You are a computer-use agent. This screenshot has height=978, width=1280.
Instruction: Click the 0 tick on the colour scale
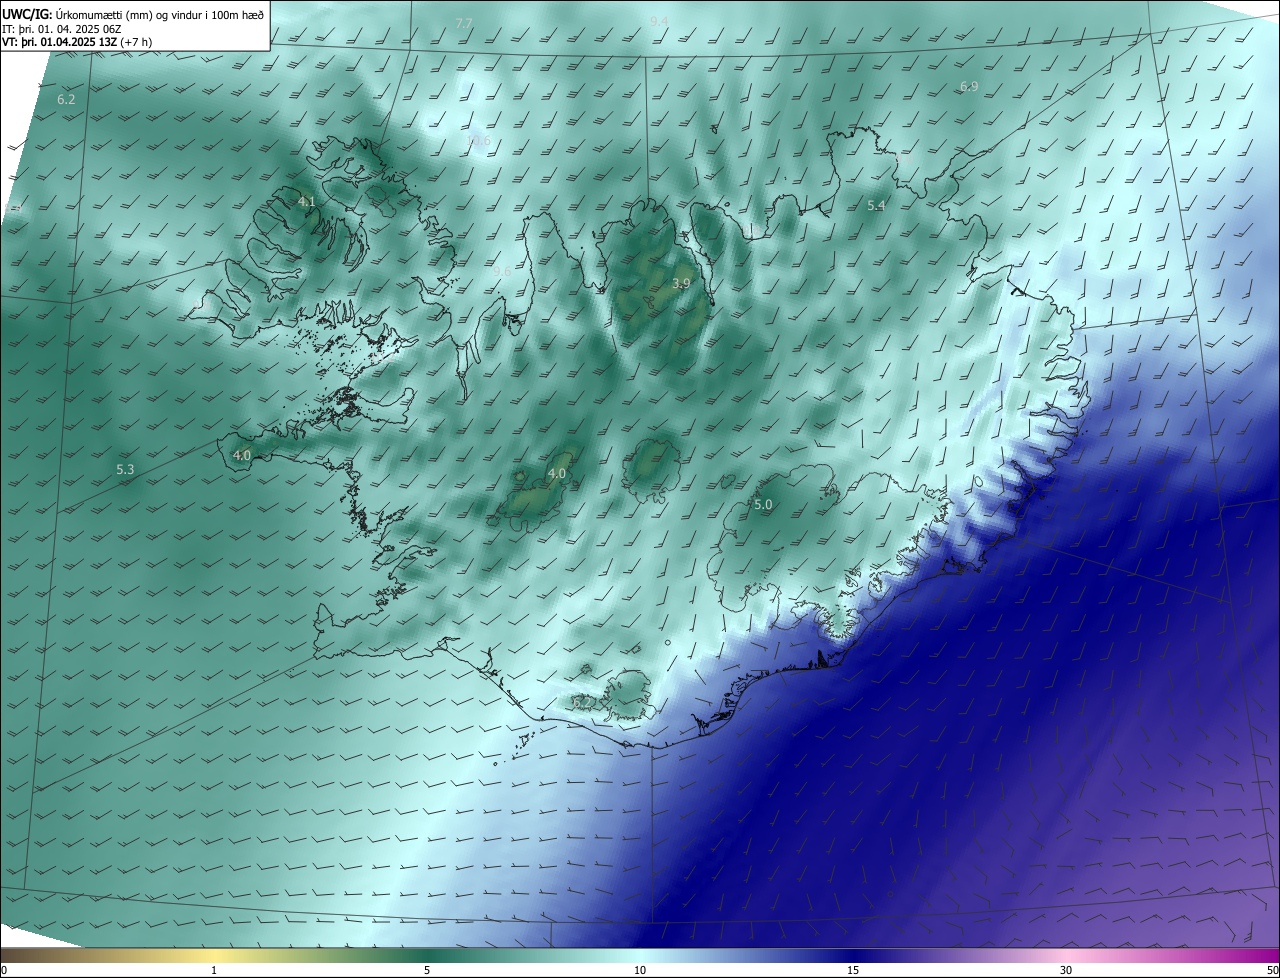(x=4, y=970)
